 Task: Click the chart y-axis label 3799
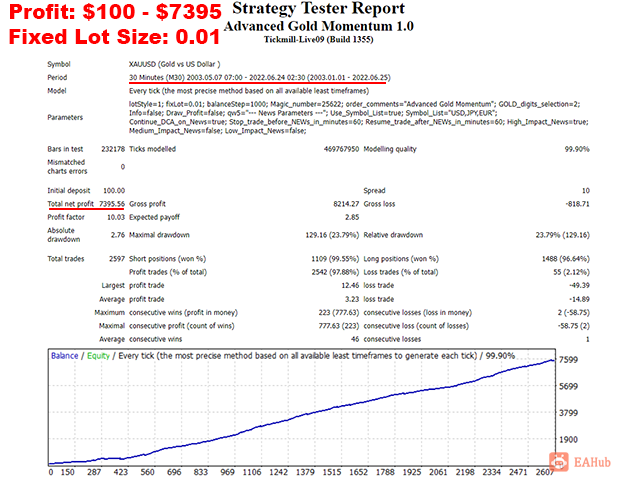click(568, 413)
